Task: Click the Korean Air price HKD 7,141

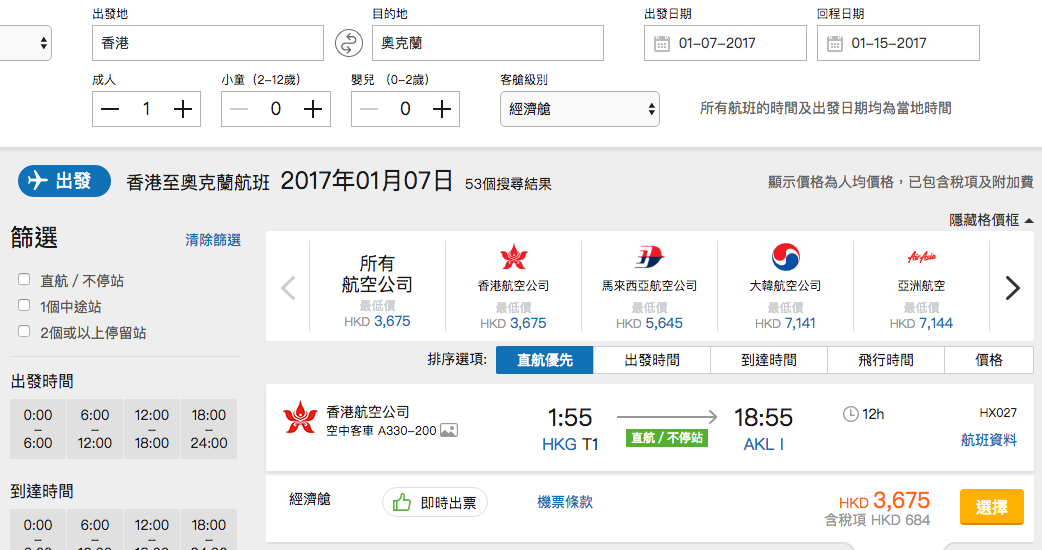Action: tap(785, 323)
